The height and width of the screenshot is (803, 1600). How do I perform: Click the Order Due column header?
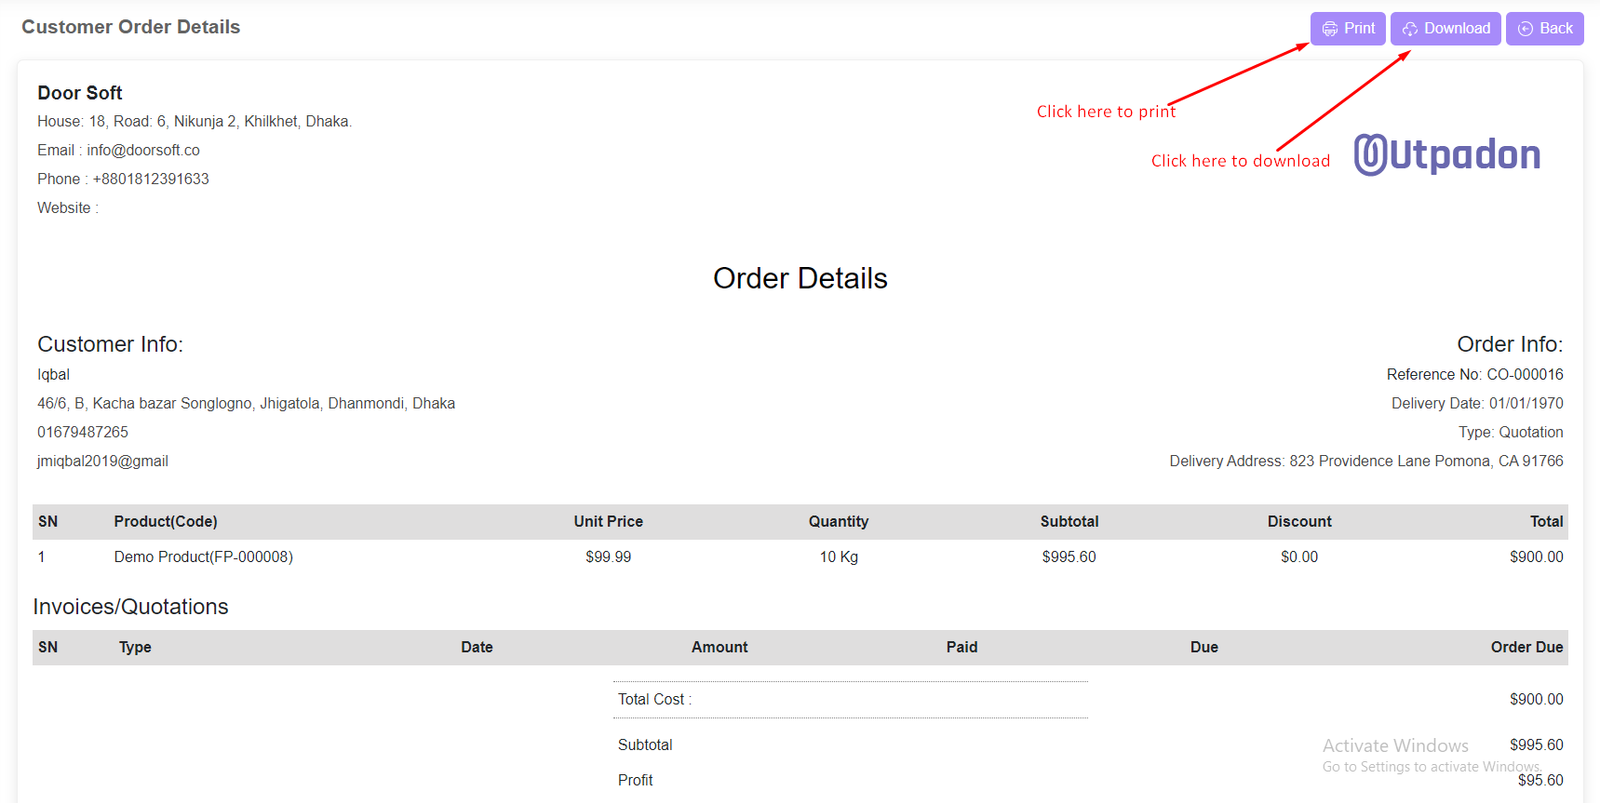click(x=1526, y=647)
